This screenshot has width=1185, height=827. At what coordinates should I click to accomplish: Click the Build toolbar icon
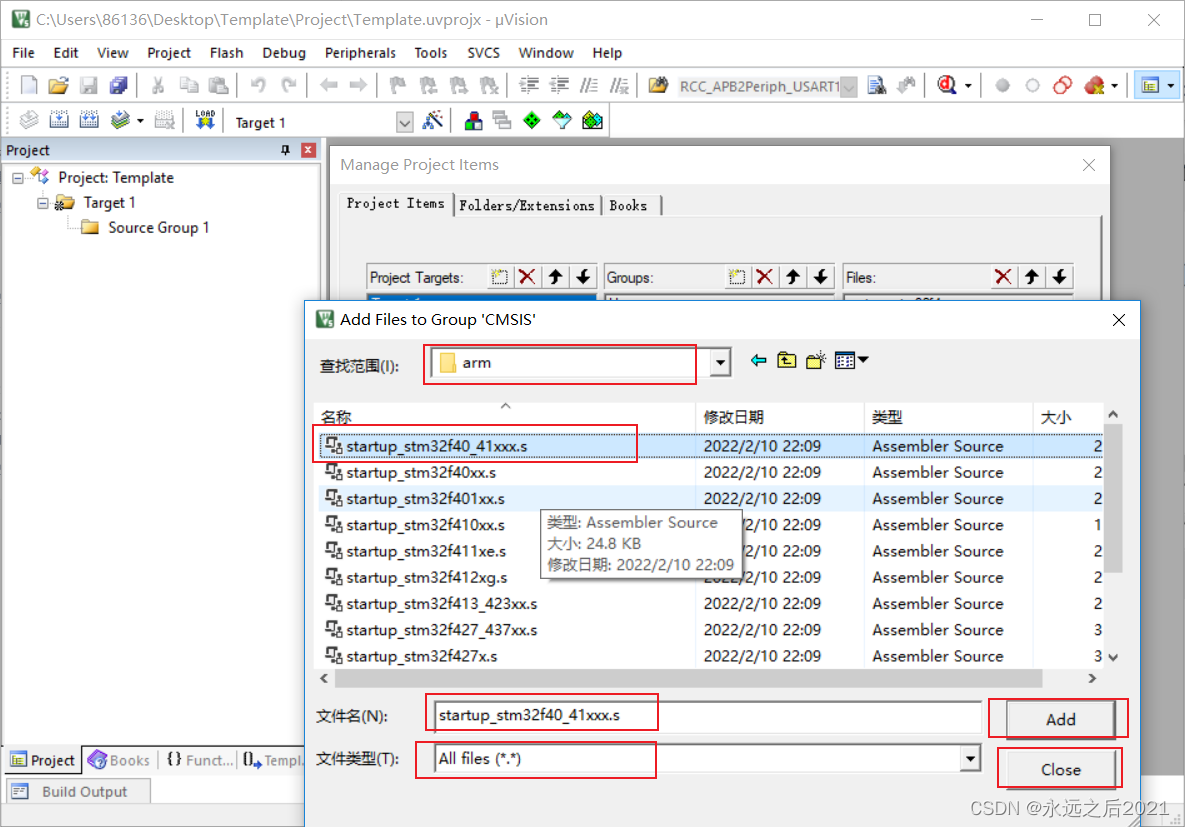point(59,120)
